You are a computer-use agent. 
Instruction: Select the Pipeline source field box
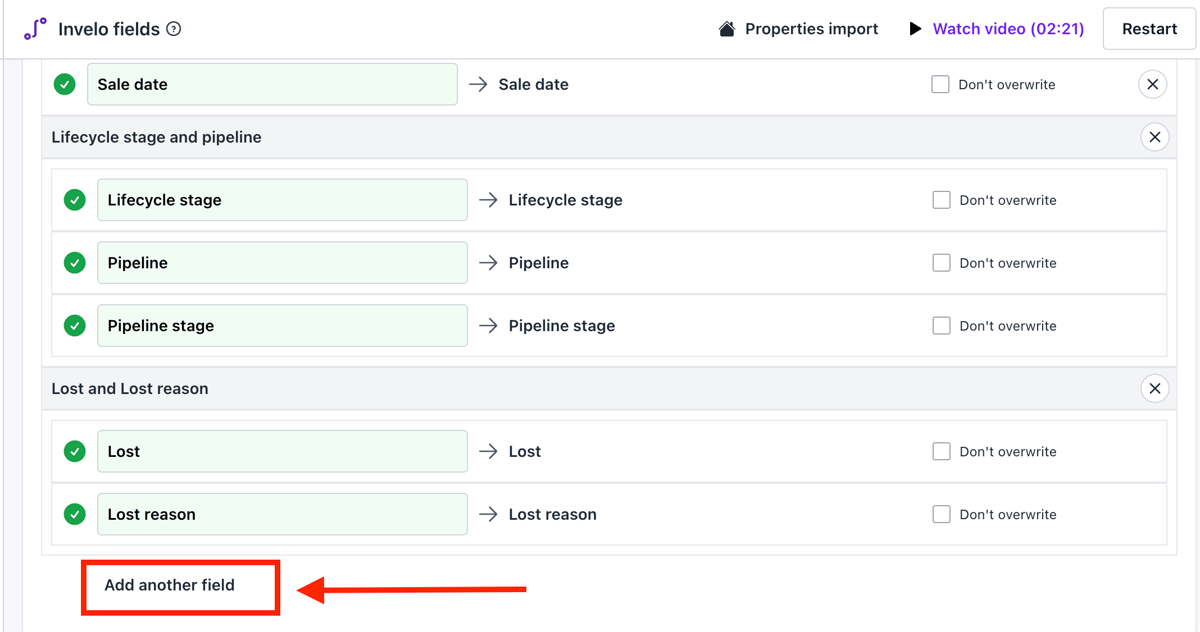pos(282,263)
